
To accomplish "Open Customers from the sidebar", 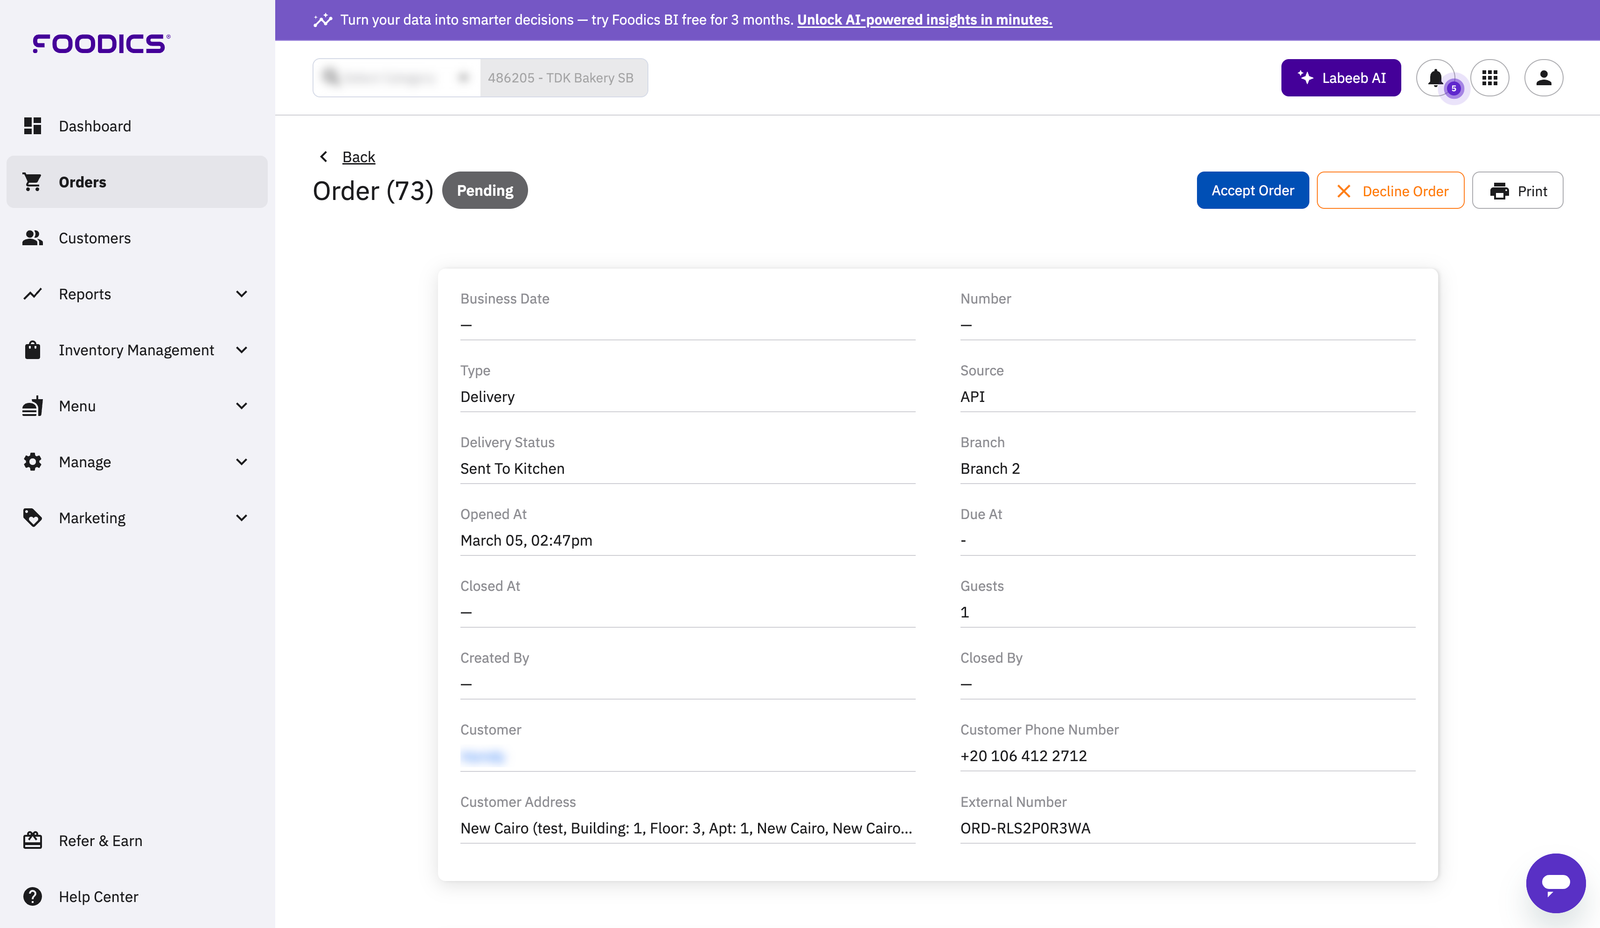I will pos(137,238).
